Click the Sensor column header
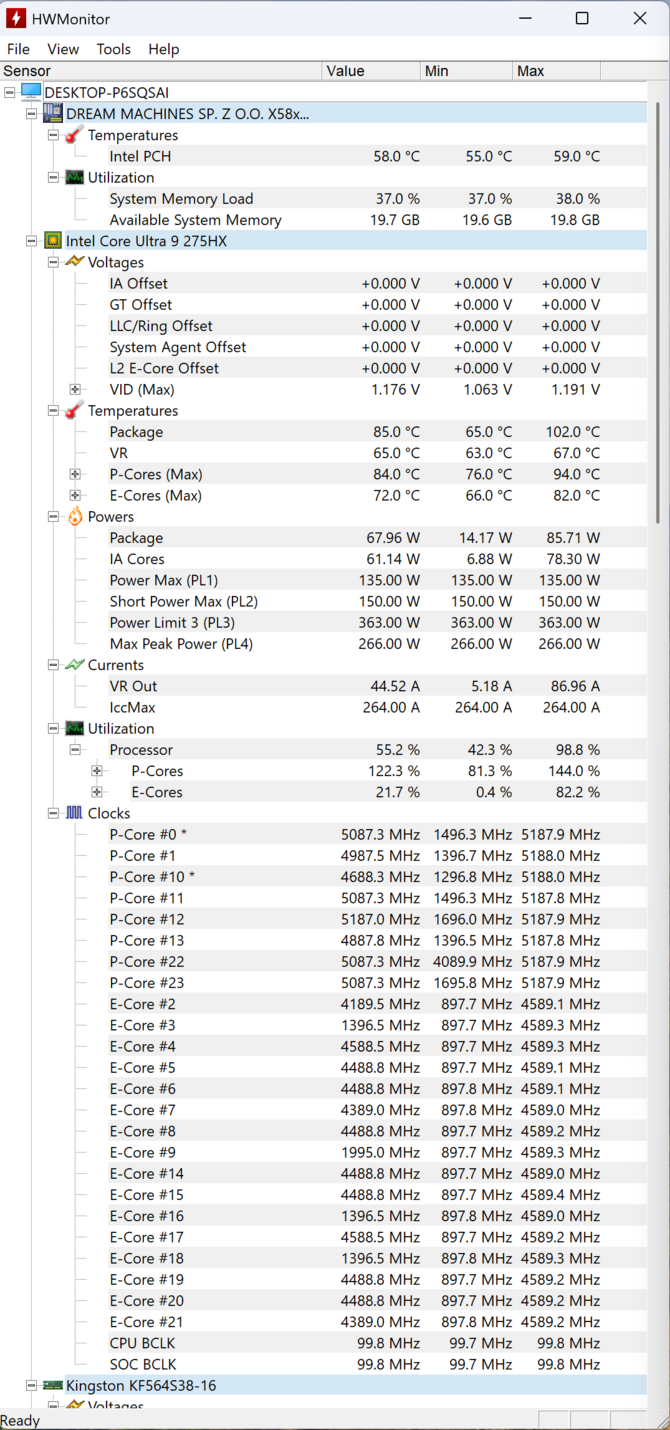Screen dimensions: 670x1430 [161, 71]
